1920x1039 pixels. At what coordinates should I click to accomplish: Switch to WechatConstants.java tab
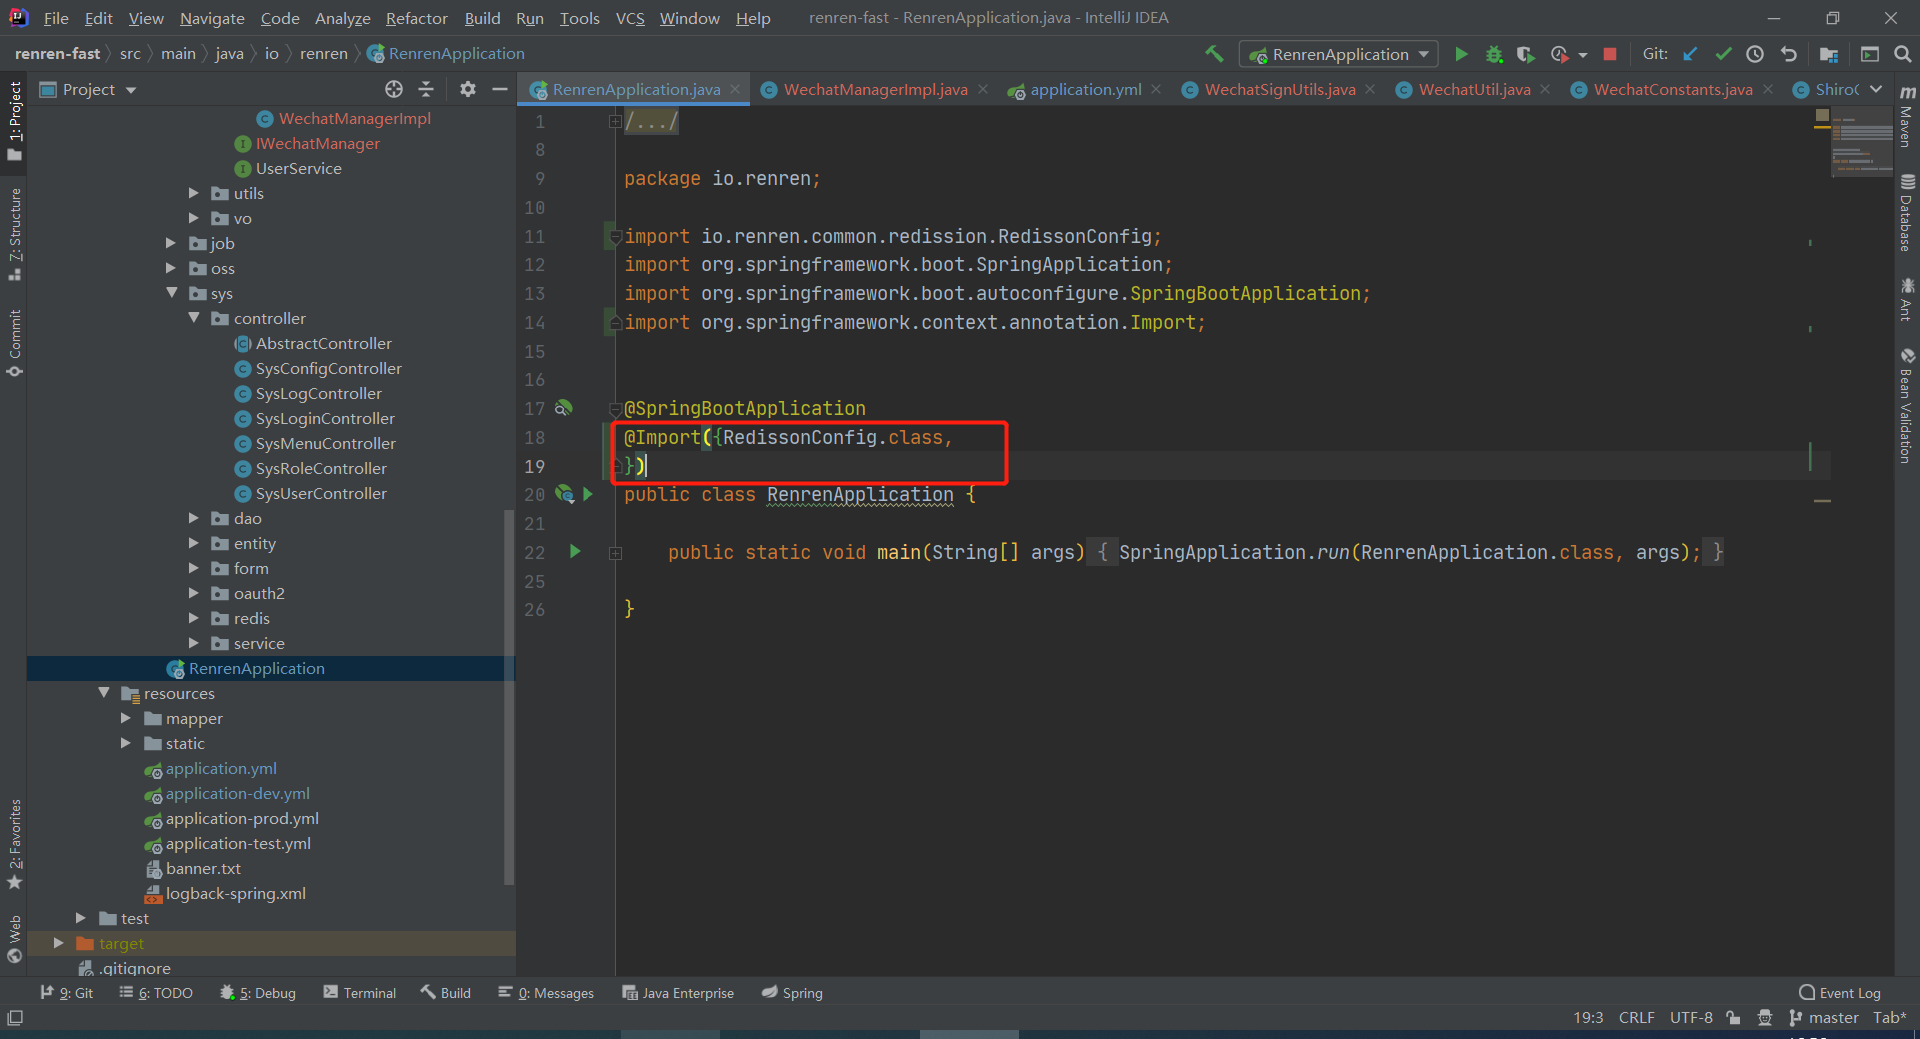1672,89
